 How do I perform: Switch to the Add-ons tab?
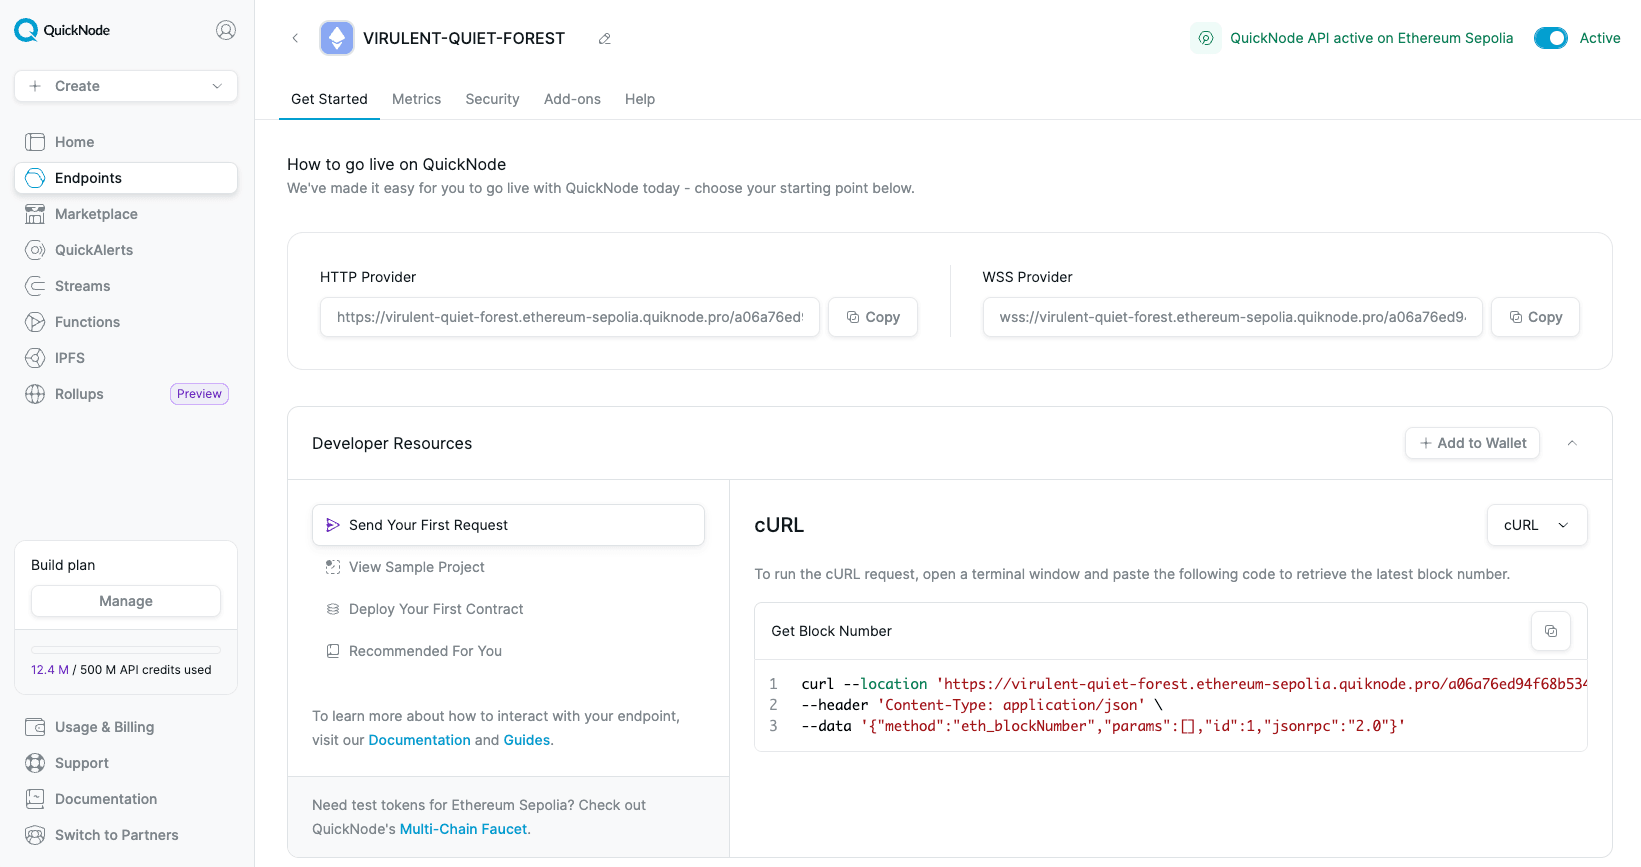(572, 99)
